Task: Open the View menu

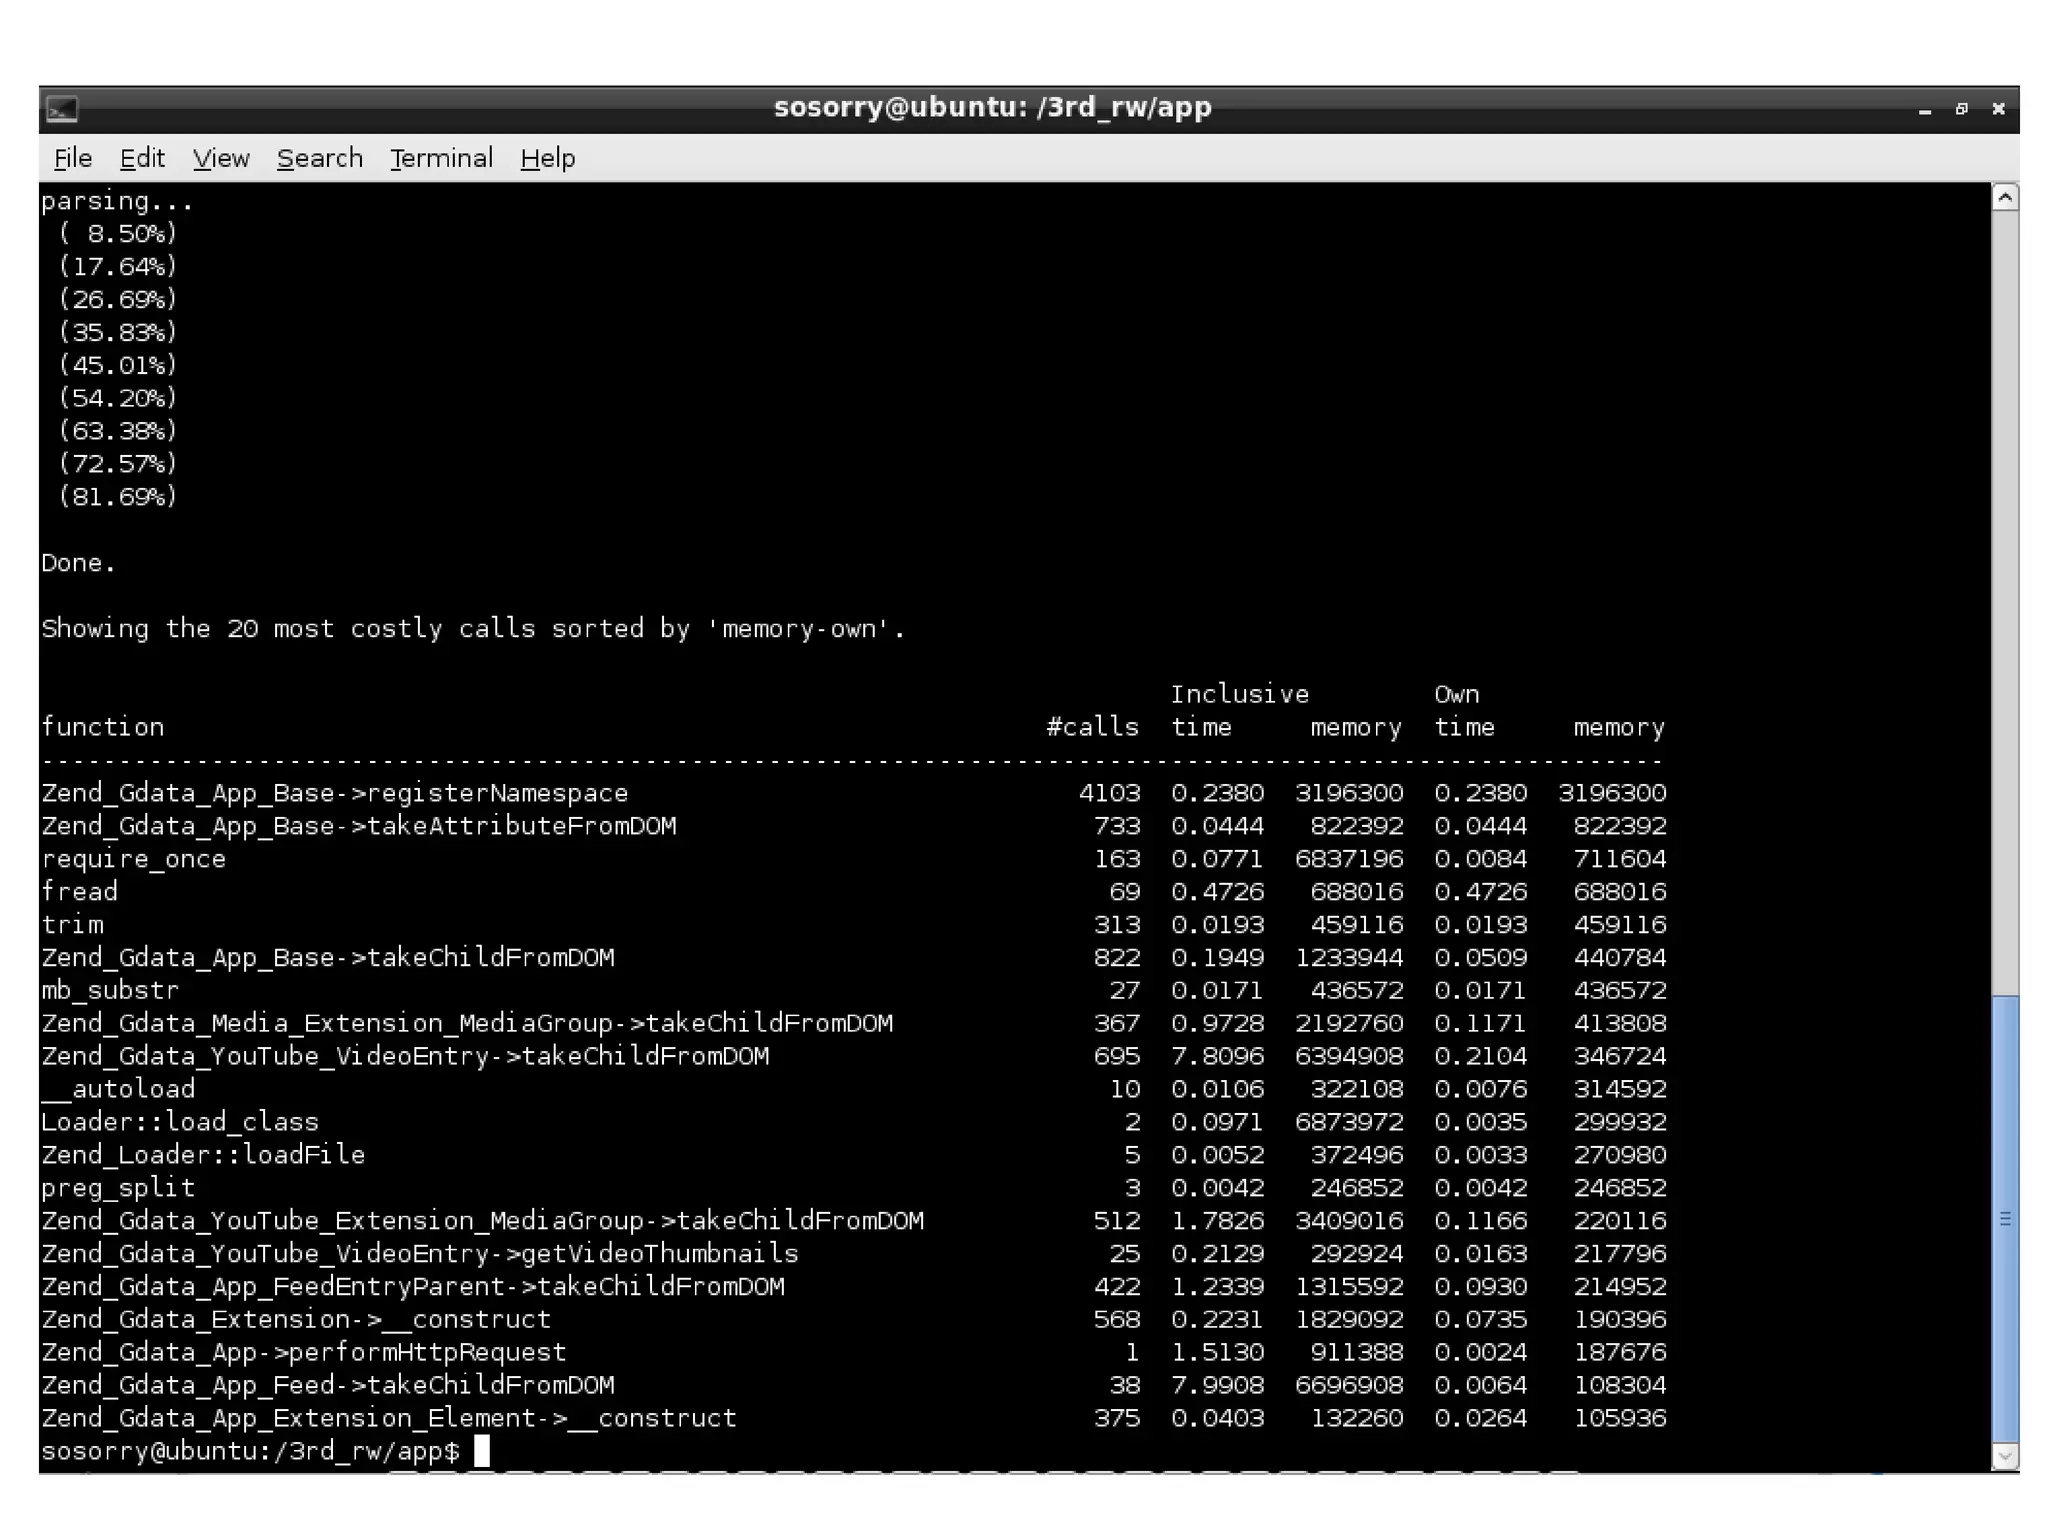Action: click(x=221, y=158)
